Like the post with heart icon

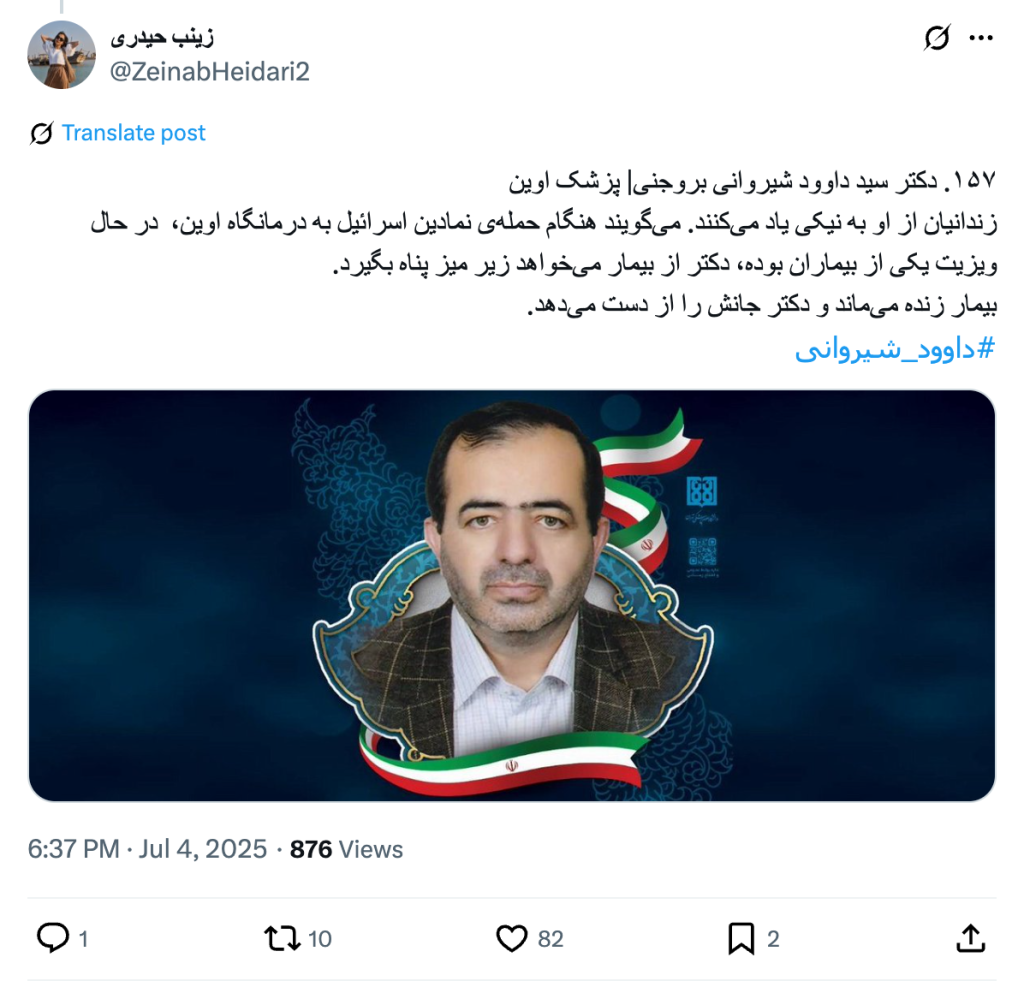pos(511,939)
